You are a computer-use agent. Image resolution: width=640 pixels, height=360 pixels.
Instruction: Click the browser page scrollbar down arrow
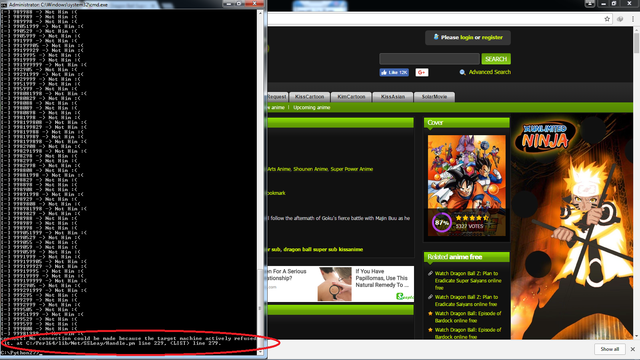click(636, 336)
